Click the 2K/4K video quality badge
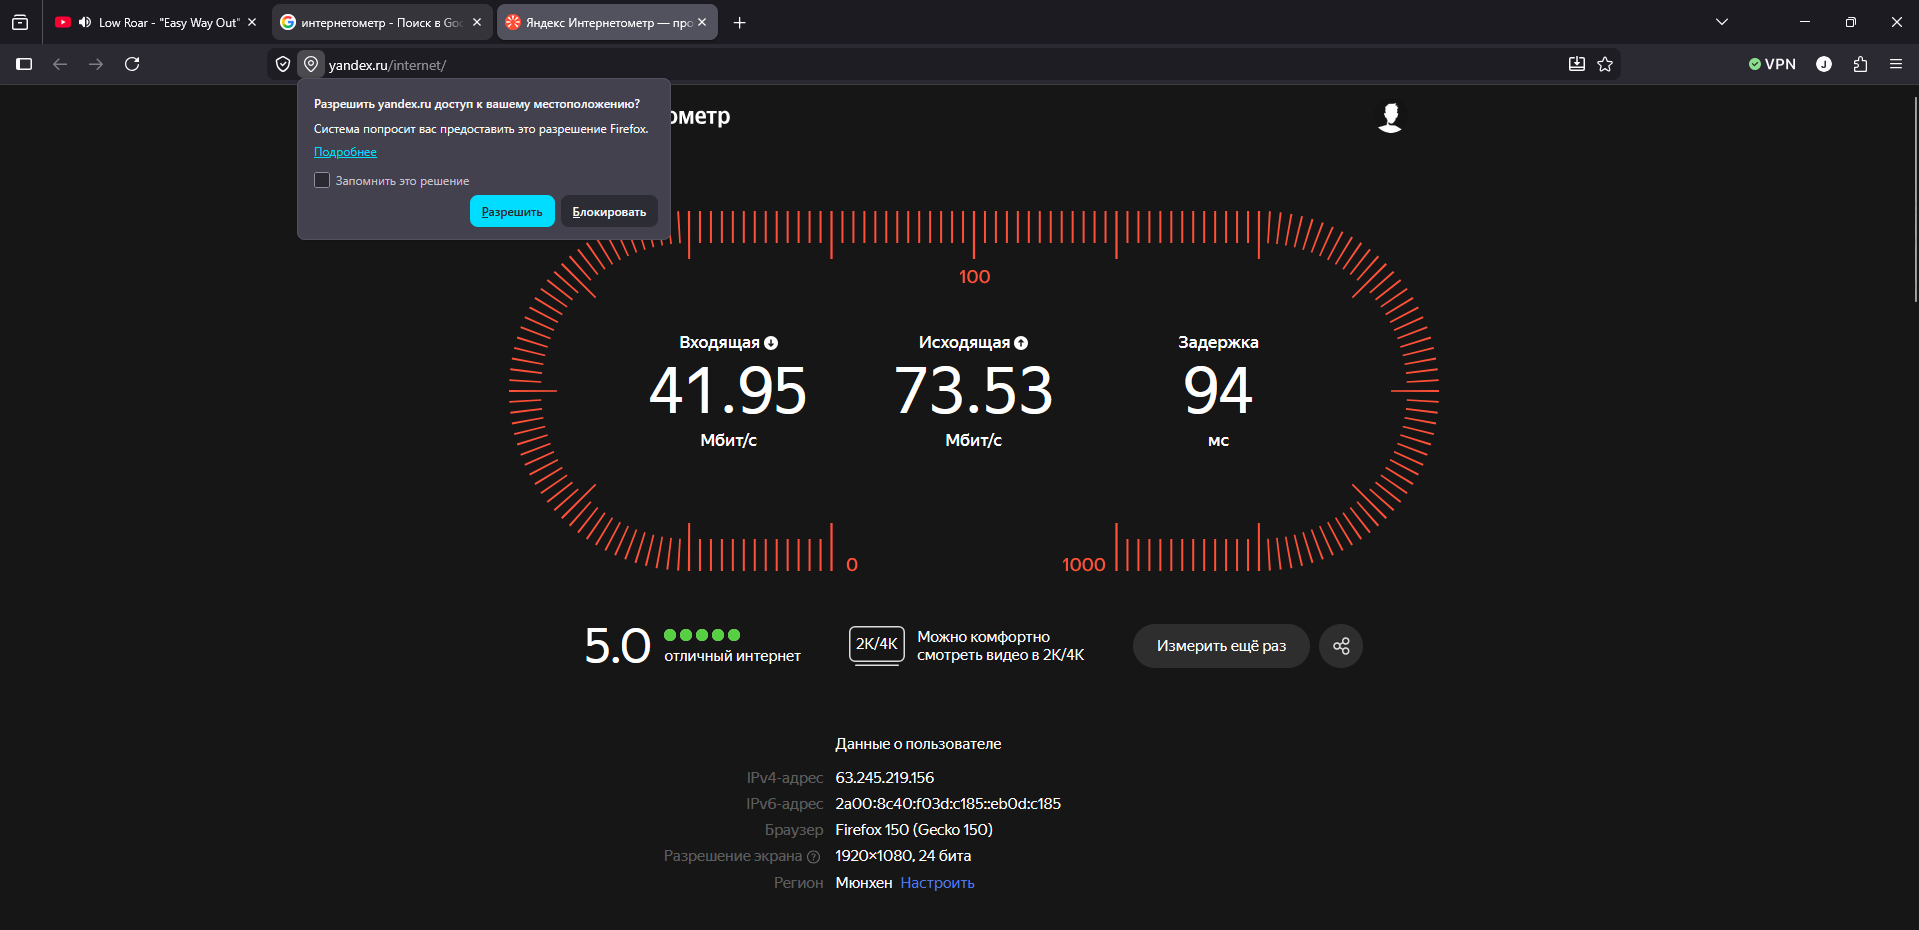Image resolution: width=1919 pixels, height=930 pixels. point(877,645)
